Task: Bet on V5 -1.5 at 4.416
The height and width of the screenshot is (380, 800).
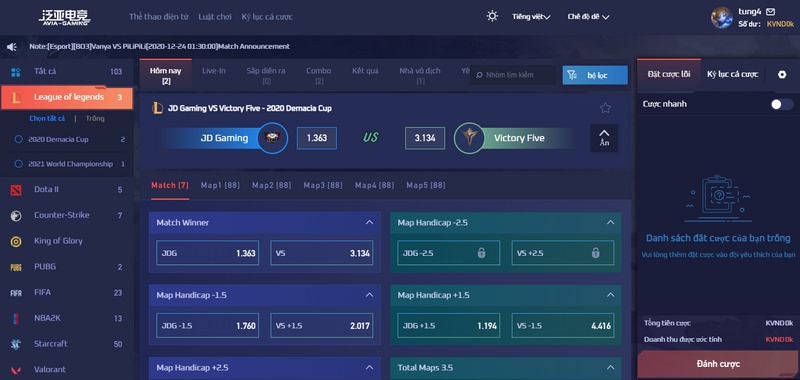Action: [563, 325]
